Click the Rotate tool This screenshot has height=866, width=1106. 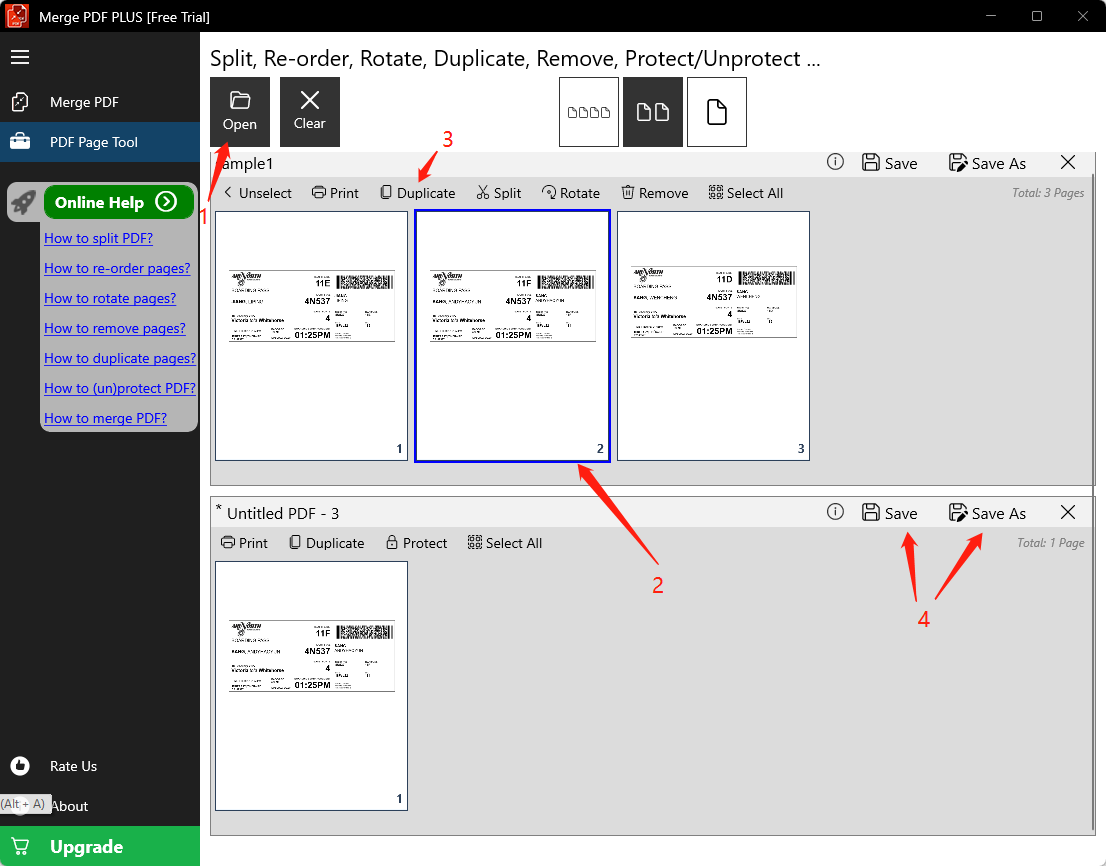(571, 193)
